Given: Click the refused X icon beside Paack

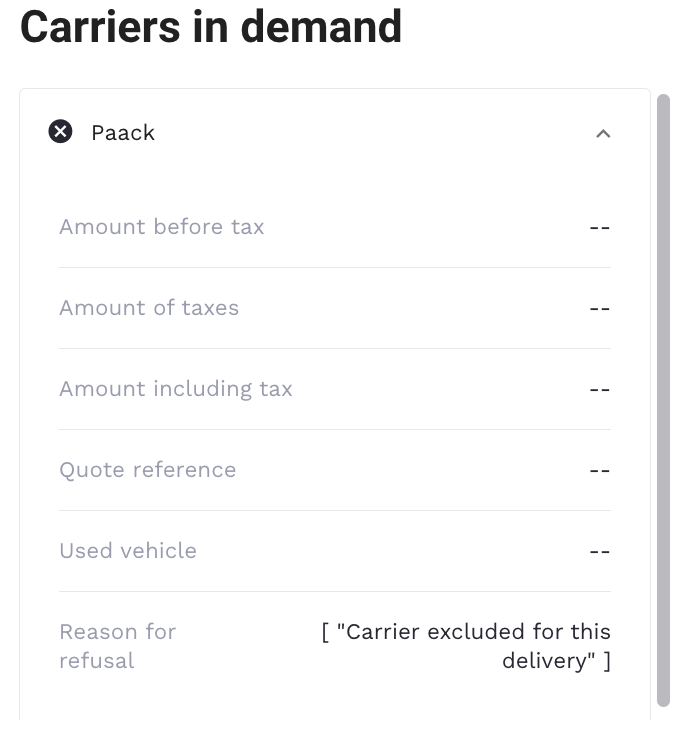Looking at the screenshot, I should coord(61,132).
